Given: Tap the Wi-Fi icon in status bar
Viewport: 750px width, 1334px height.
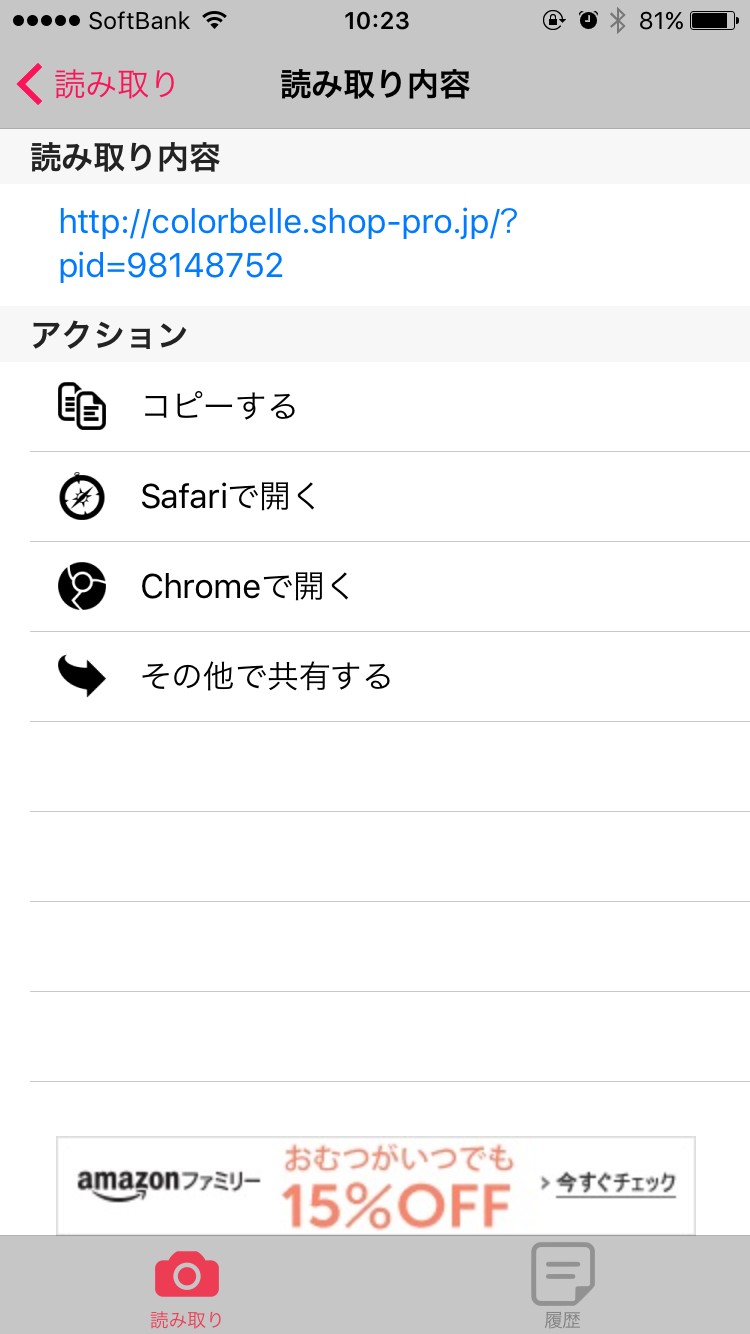Looking at the screenshot, I should (x=214, y=20).
